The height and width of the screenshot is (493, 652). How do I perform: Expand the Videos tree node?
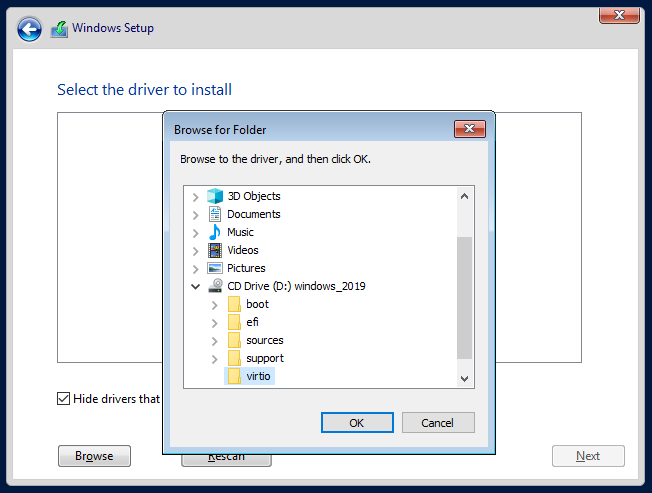point(195,251)
